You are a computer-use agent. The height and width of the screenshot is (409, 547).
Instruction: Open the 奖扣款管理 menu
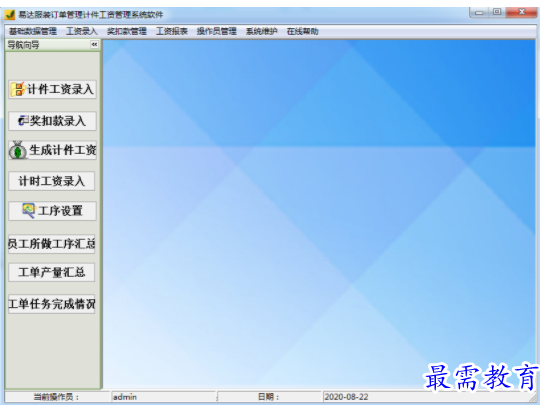127,31
